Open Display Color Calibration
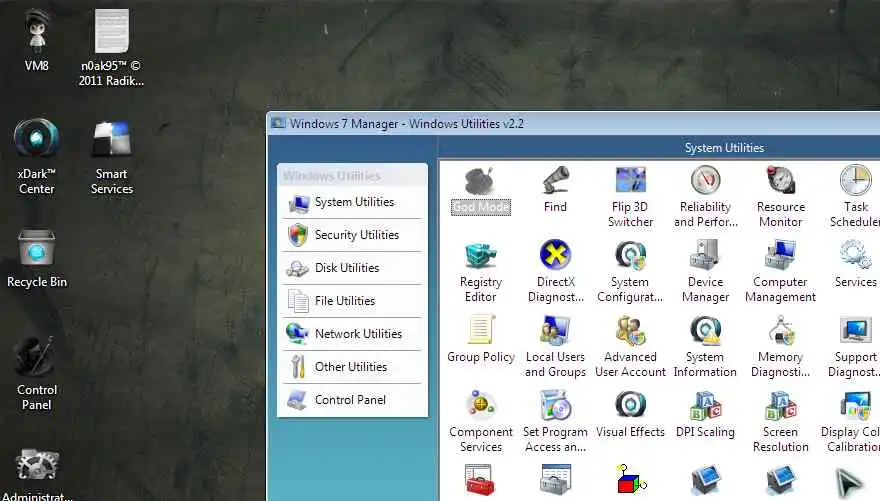The image size is (880, 501). point(851,422)
